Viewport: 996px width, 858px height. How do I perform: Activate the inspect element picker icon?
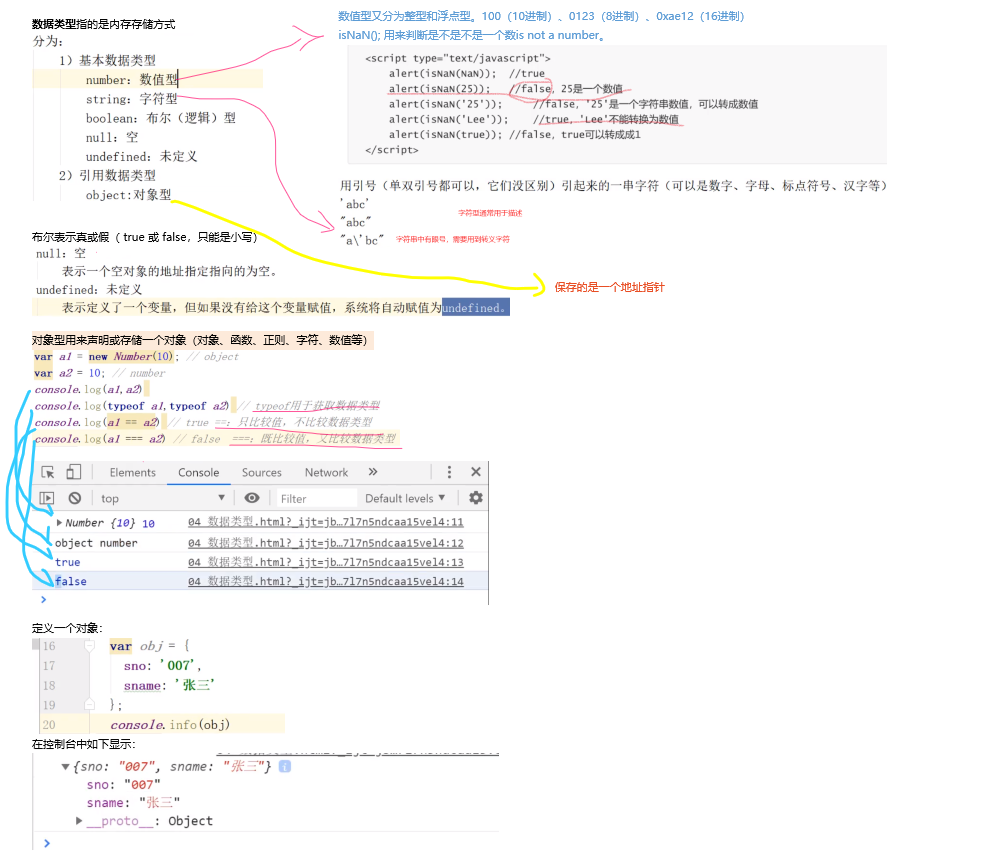coord(48,473)
